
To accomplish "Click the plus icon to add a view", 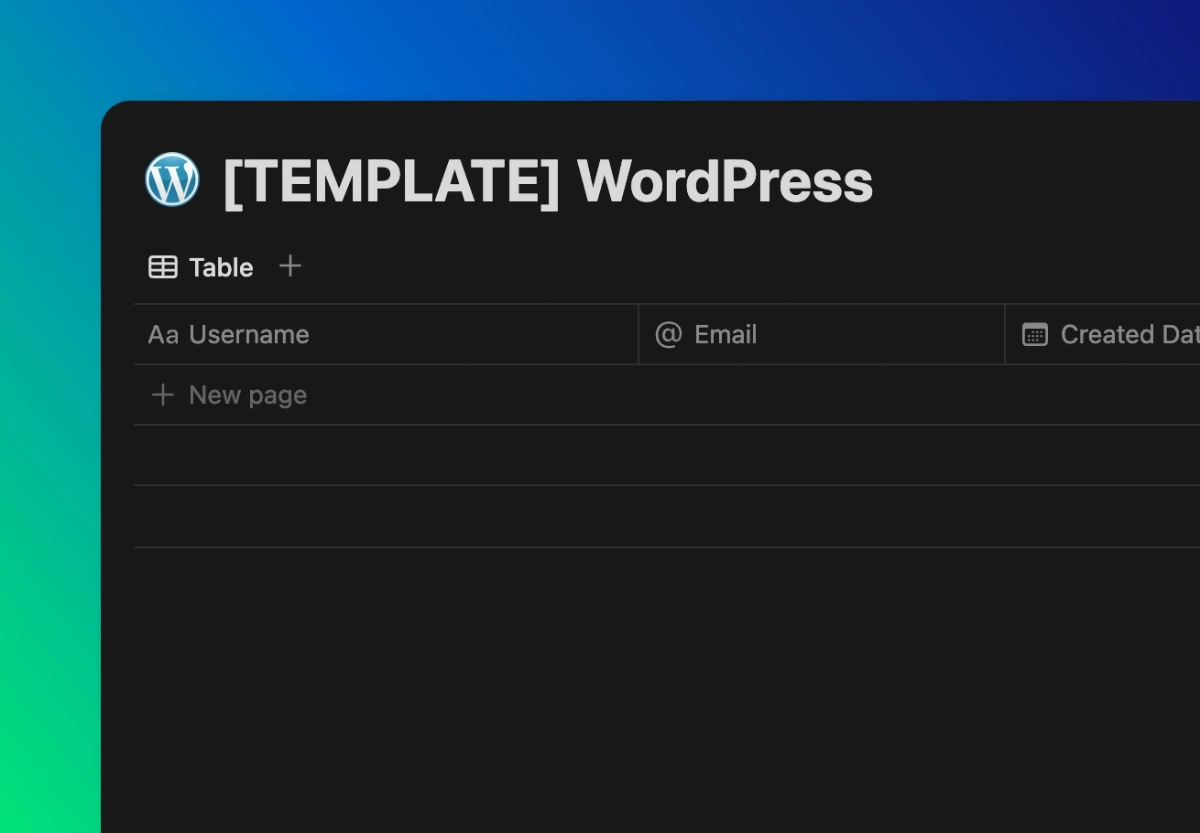I will pos(290,266).
